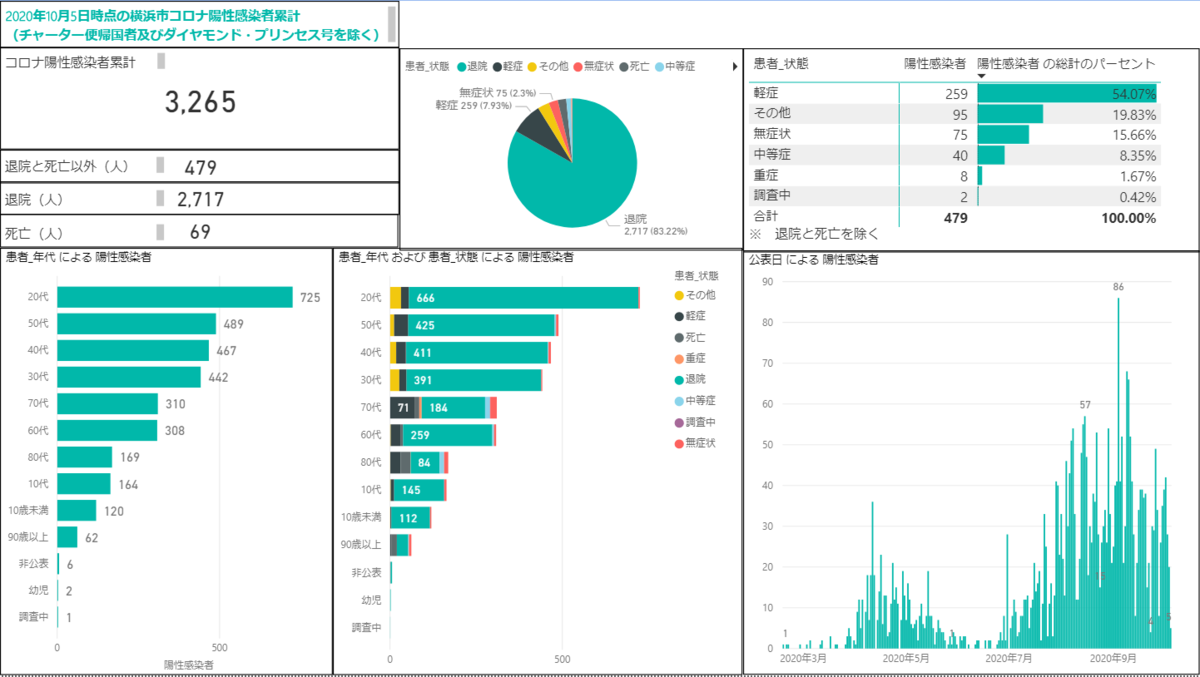This screenshot has height=677, width=1200.
Task: Select the 軽症 row in the table
Action: 955,93
